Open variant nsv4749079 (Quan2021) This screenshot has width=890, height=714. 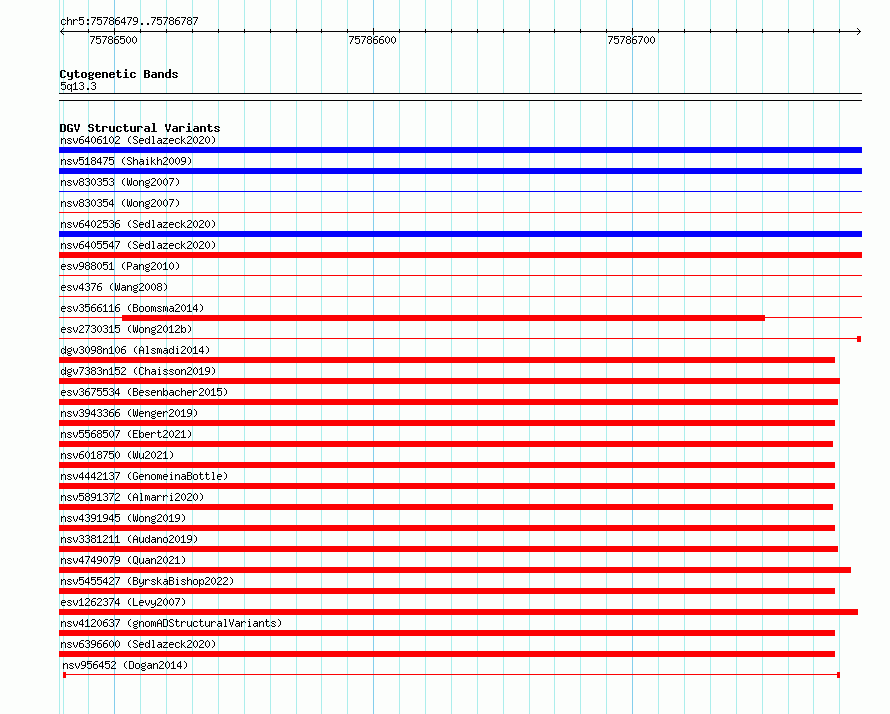[x=123, y=560]
